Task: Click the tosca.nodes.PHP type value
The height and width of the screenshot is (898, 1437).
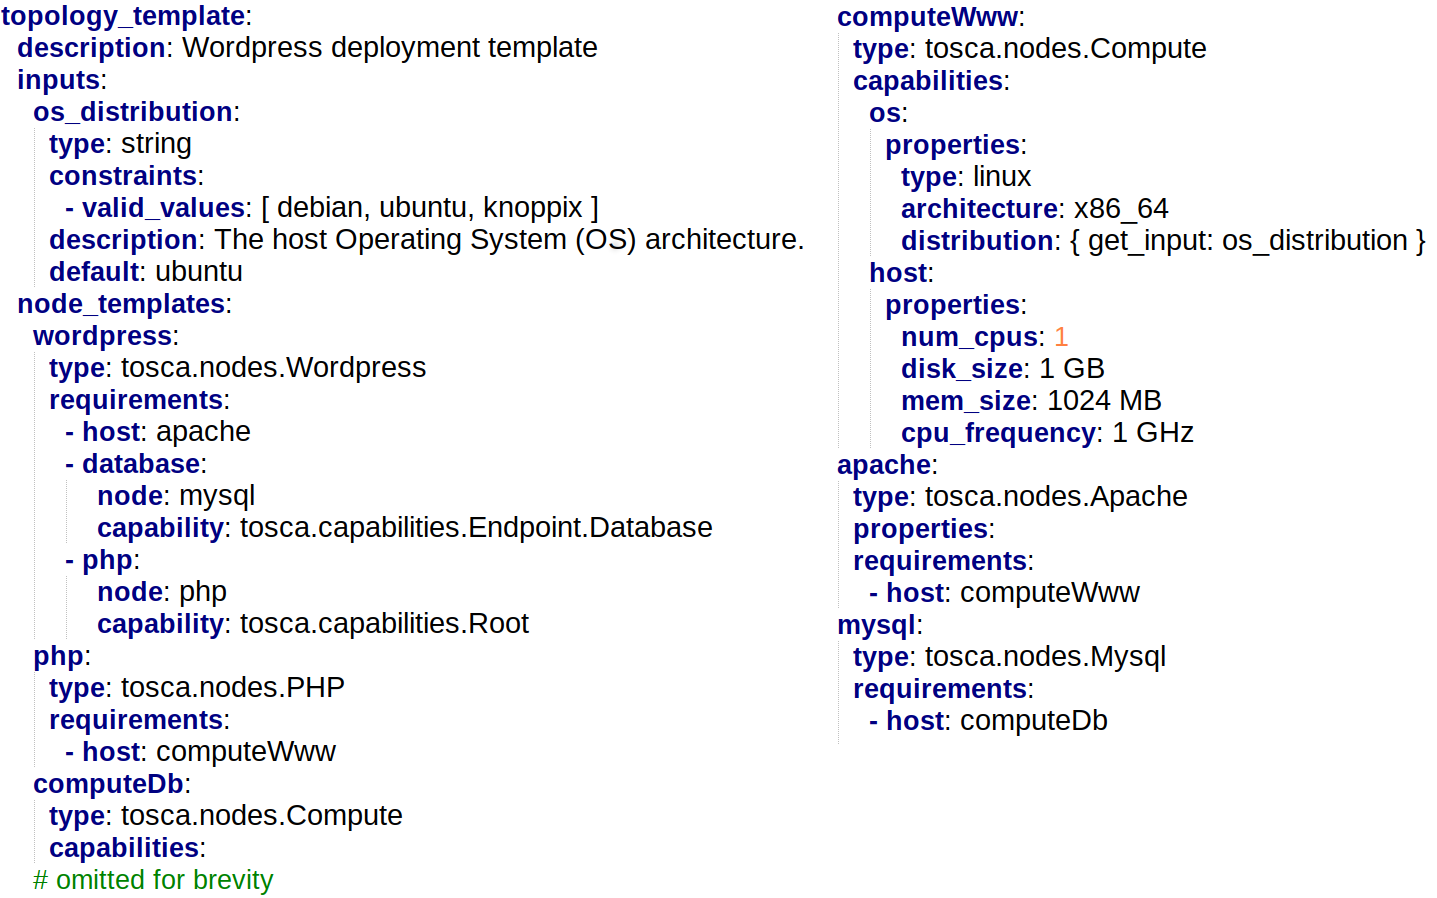Action: coord(233,688)
